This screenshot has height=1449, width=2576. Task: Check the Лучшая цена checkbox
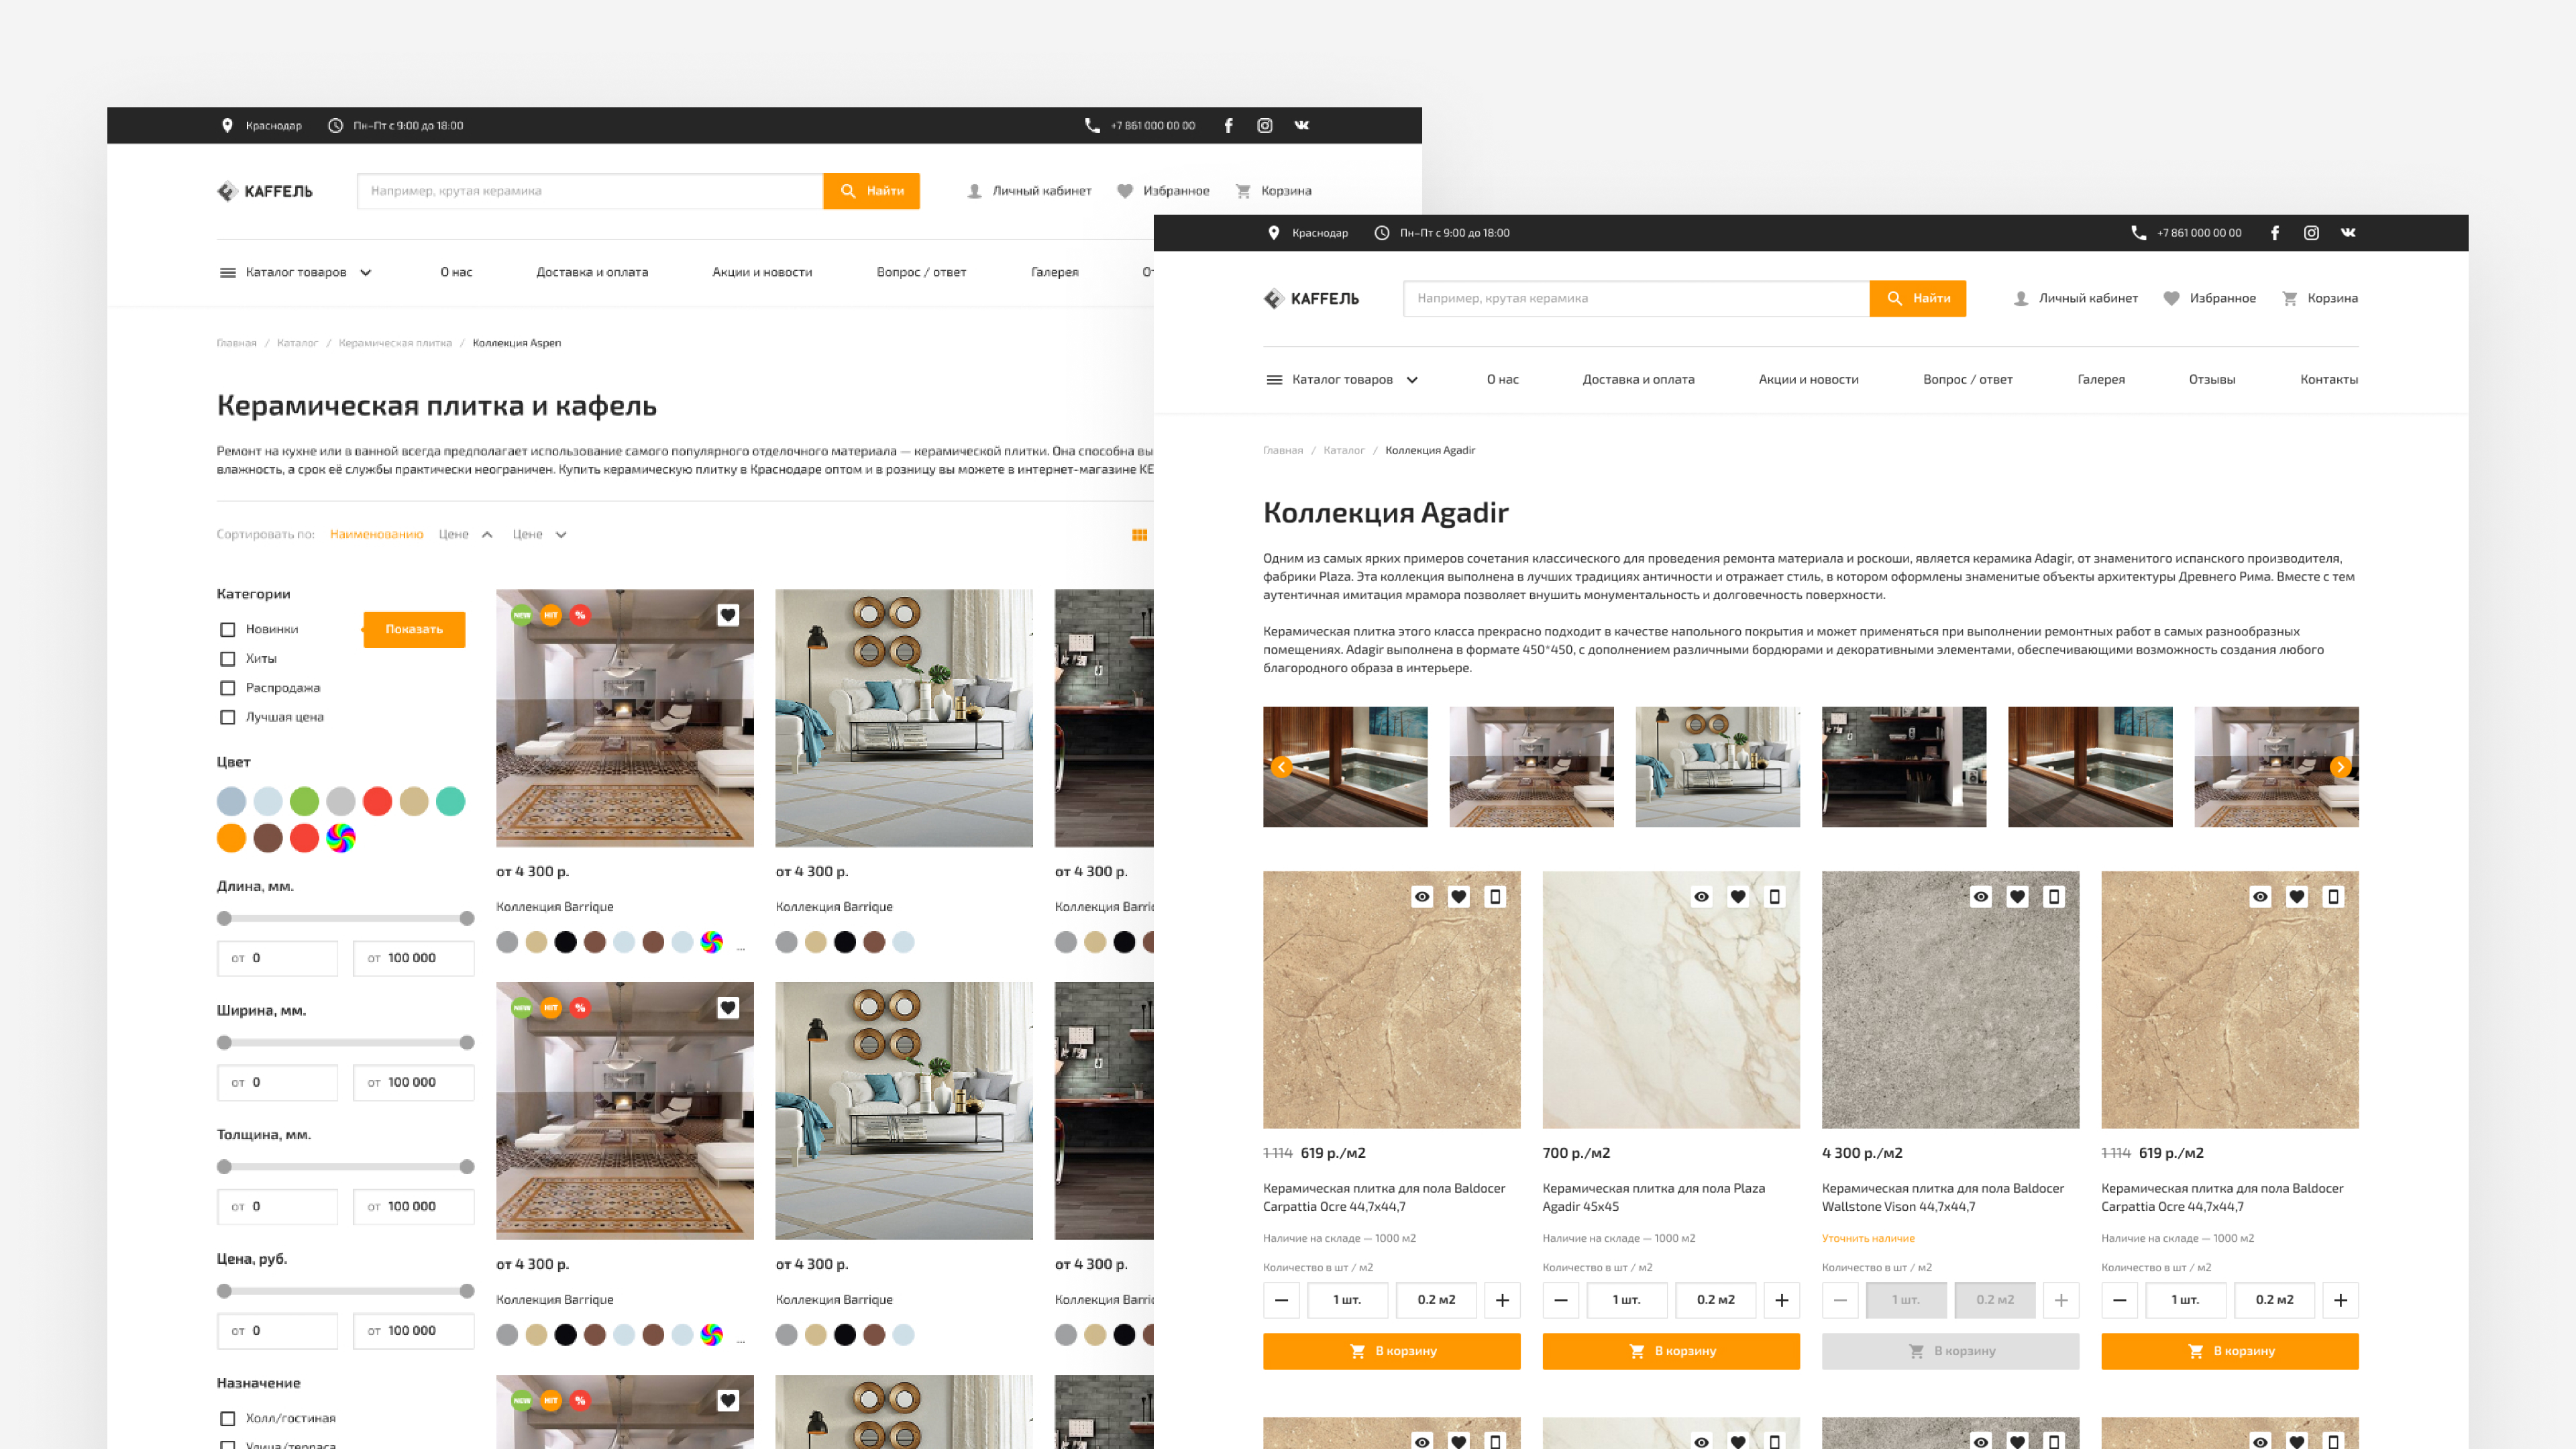click(228, 717)
